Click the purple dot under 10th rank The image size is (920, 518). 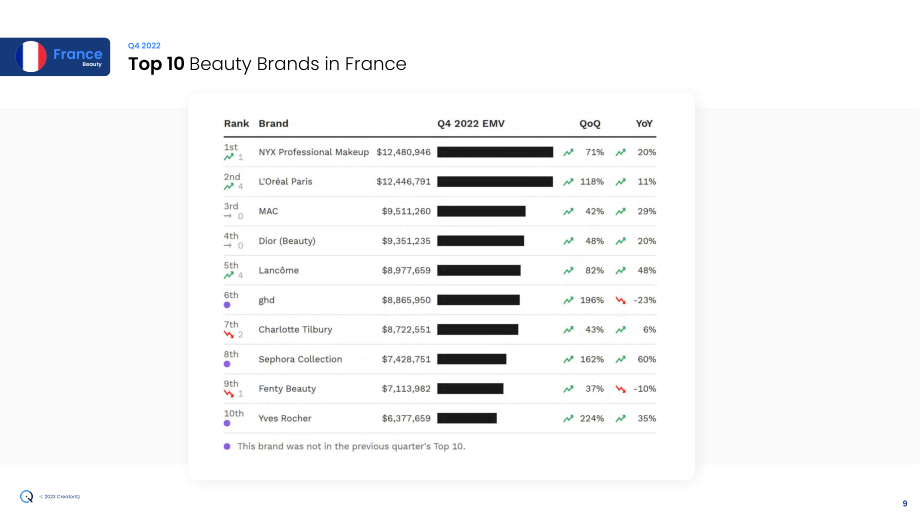227,423
